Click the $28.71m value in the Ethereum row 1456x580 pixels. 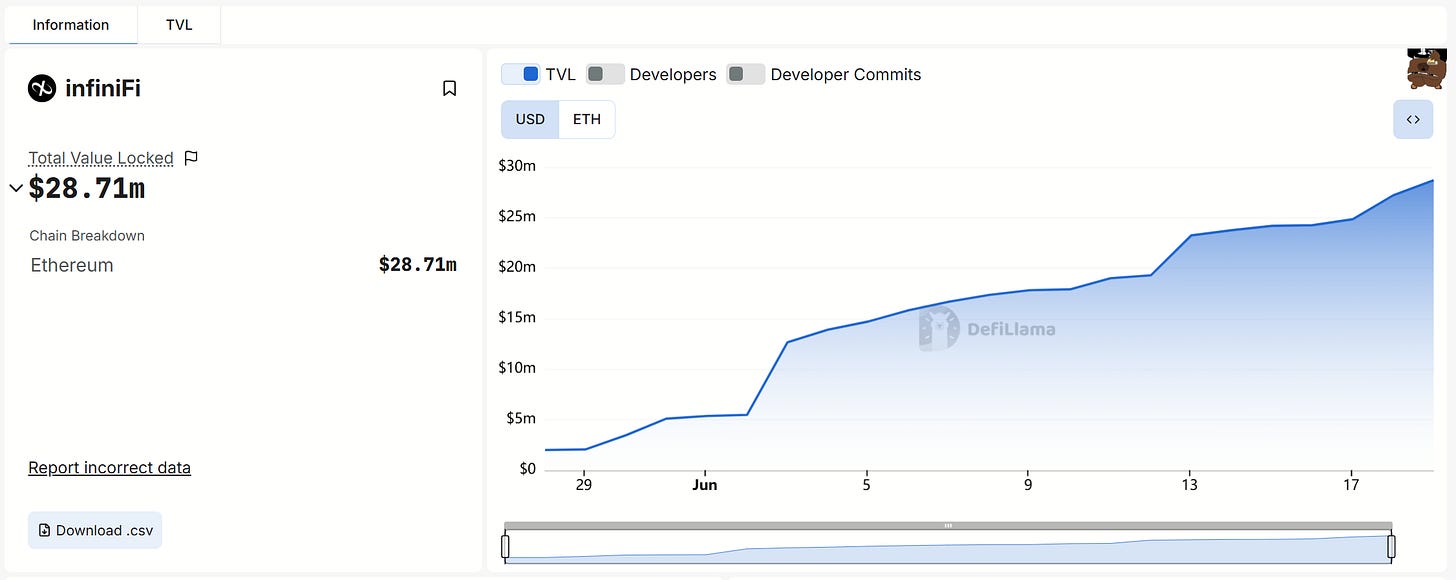tap(418, 265)
